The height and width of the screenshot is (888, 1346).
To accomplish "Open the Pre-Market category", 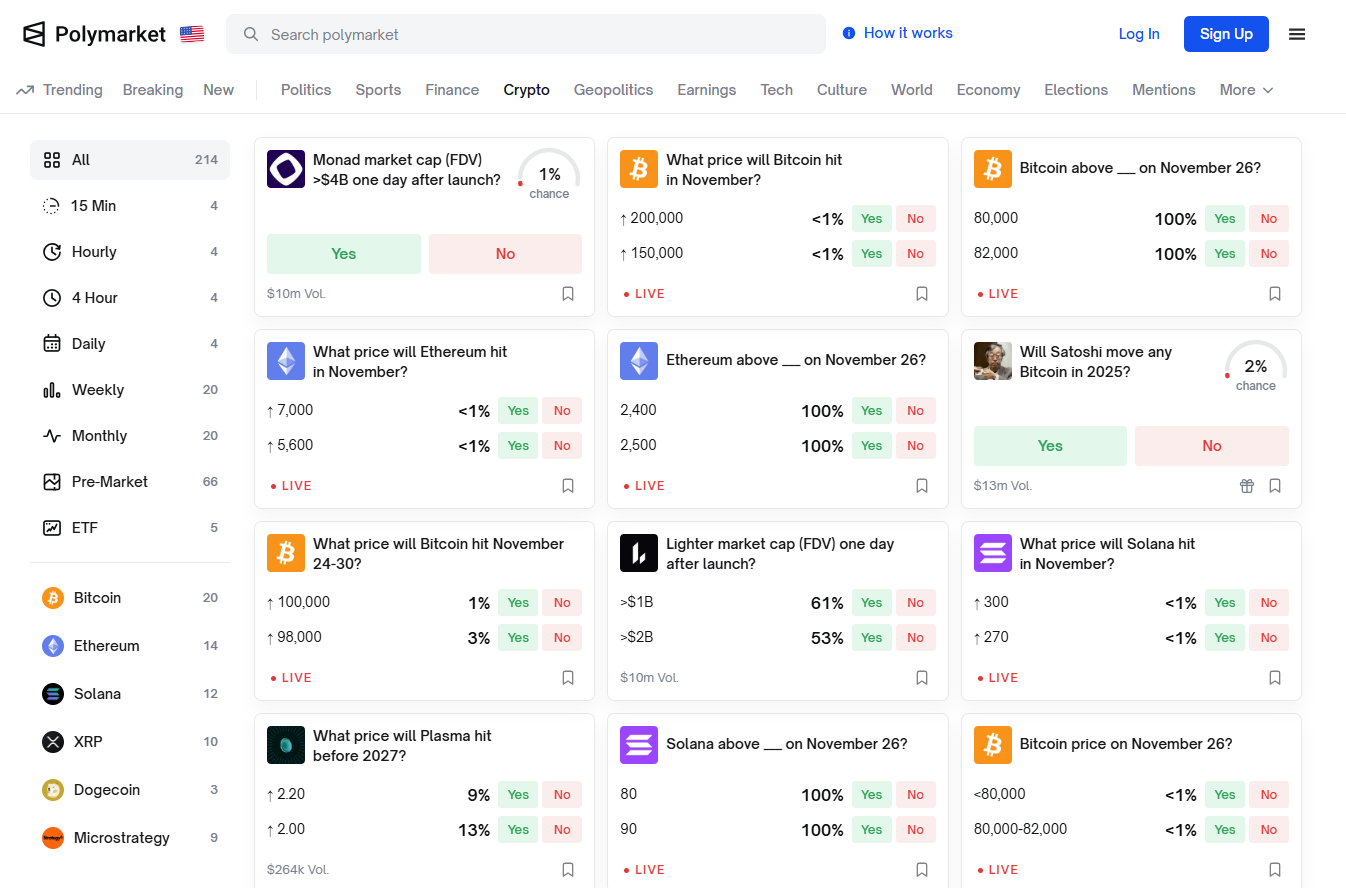I will click(x=130, y=482).
